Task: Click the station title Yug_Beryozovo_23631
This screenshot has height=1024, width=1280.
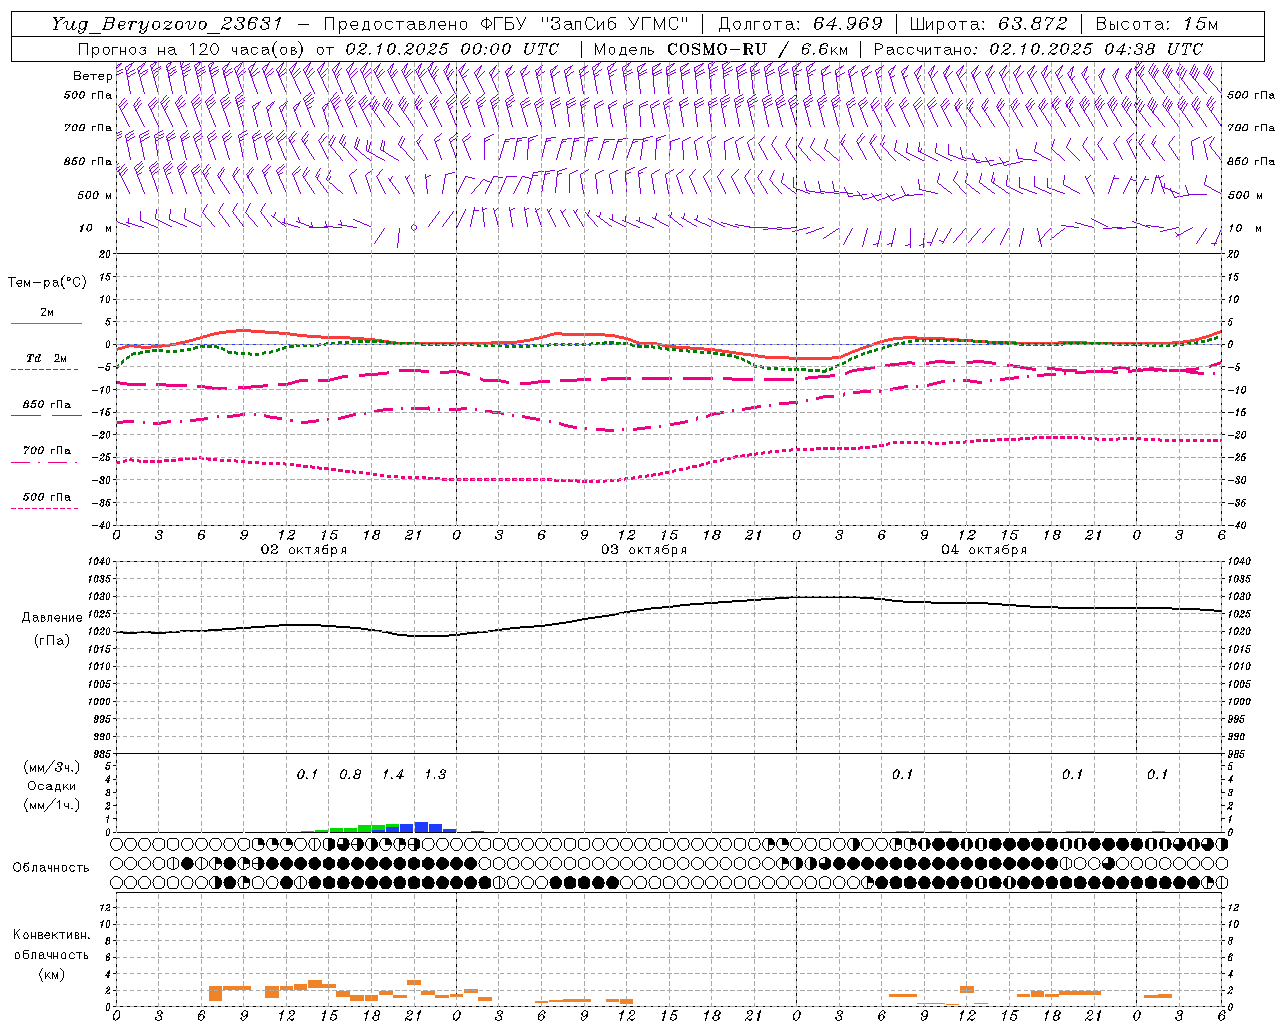Action: [167, 24]
